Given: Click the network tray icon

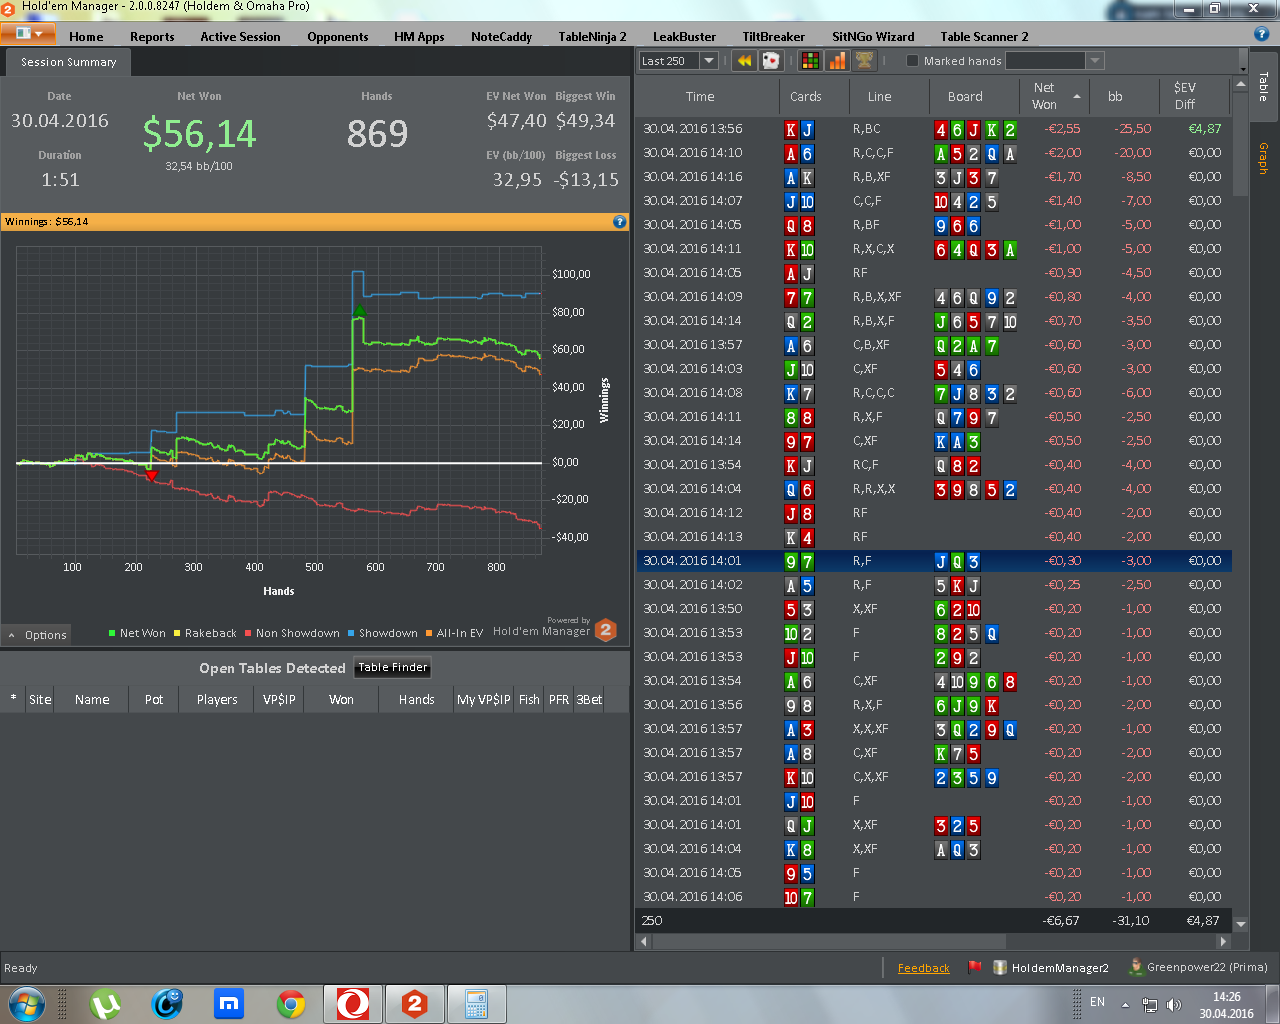Looking at the screenshot, I should pos(1150,1004).
